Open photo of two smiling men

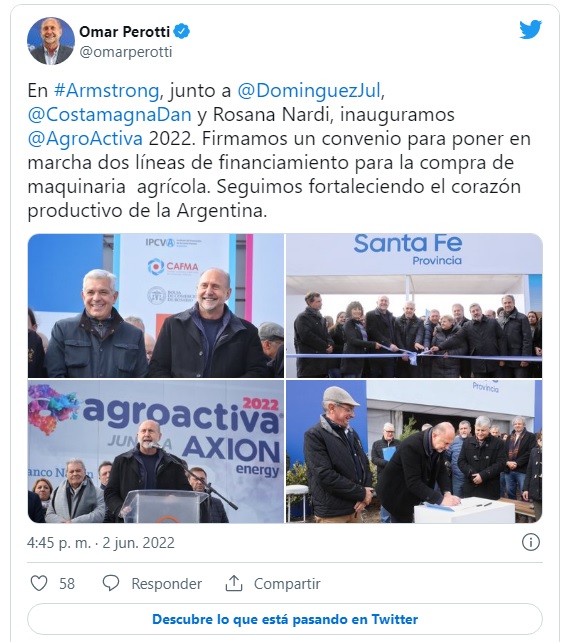pos(156,305)
